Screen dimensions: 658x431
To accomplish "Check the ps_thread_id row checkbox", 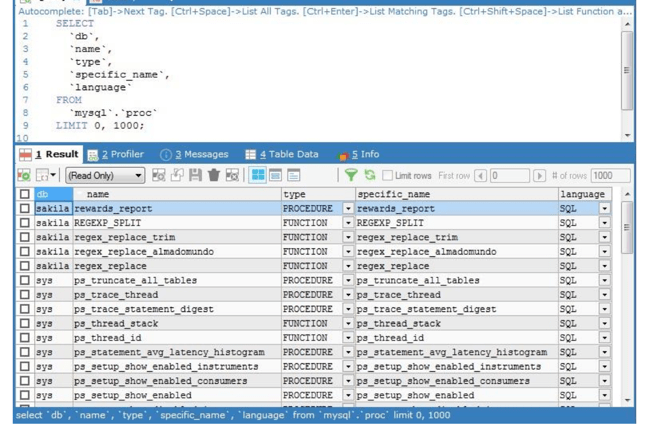I will click(25, 337).
